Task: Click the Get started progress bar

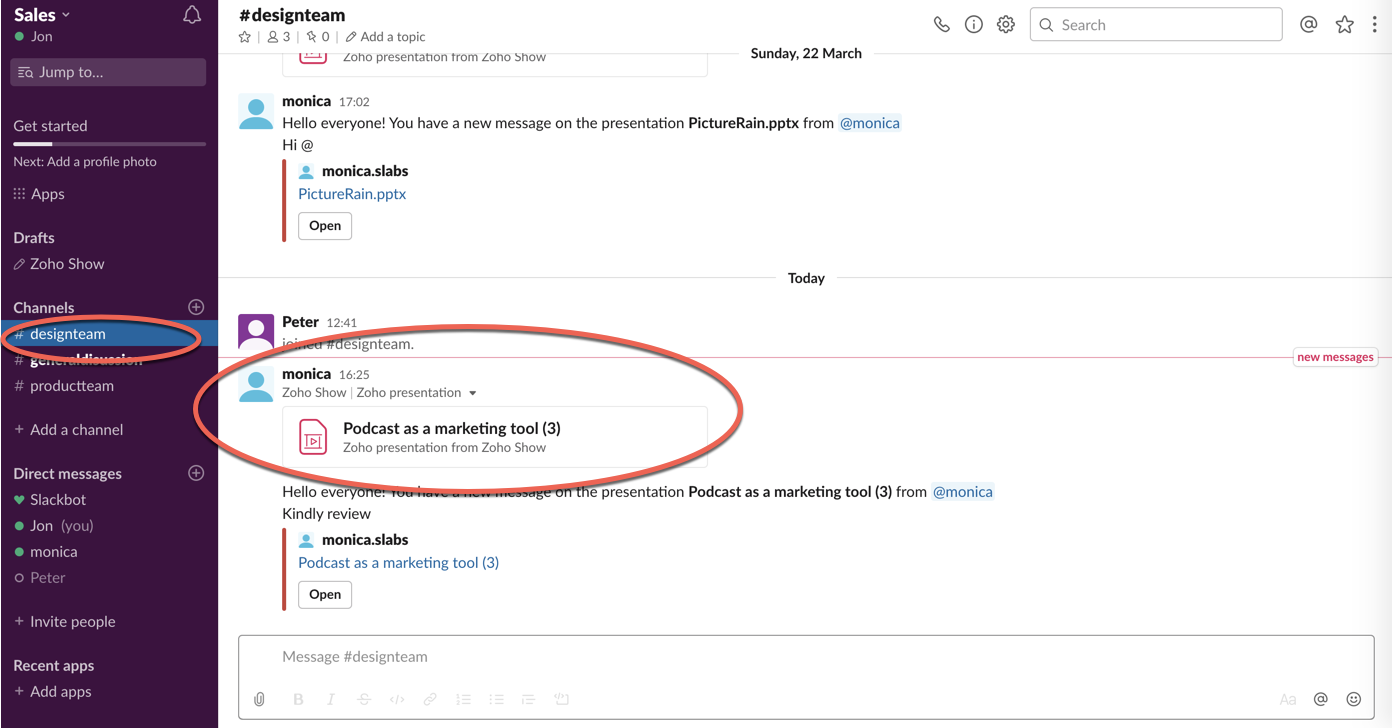Action: [x=109, y=144]
